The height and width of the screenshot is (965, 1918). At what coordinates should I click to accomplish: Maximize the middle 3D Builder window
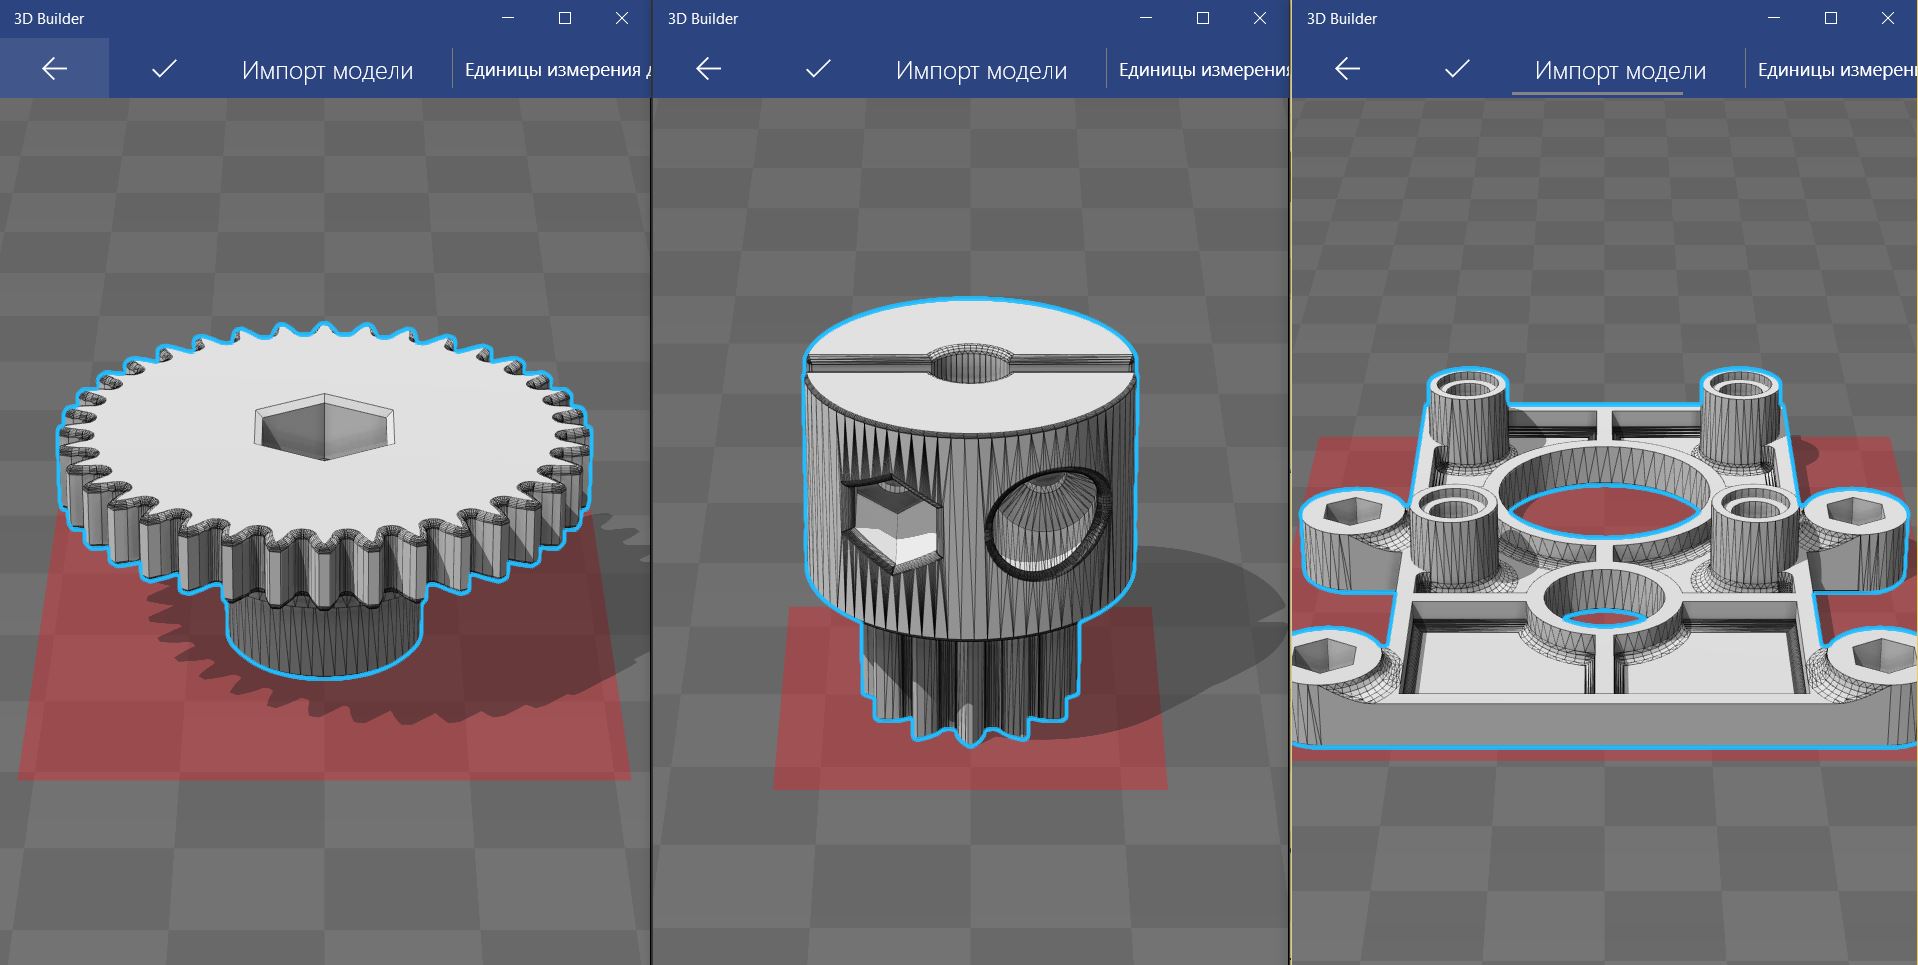click(x=1203, y=18)
